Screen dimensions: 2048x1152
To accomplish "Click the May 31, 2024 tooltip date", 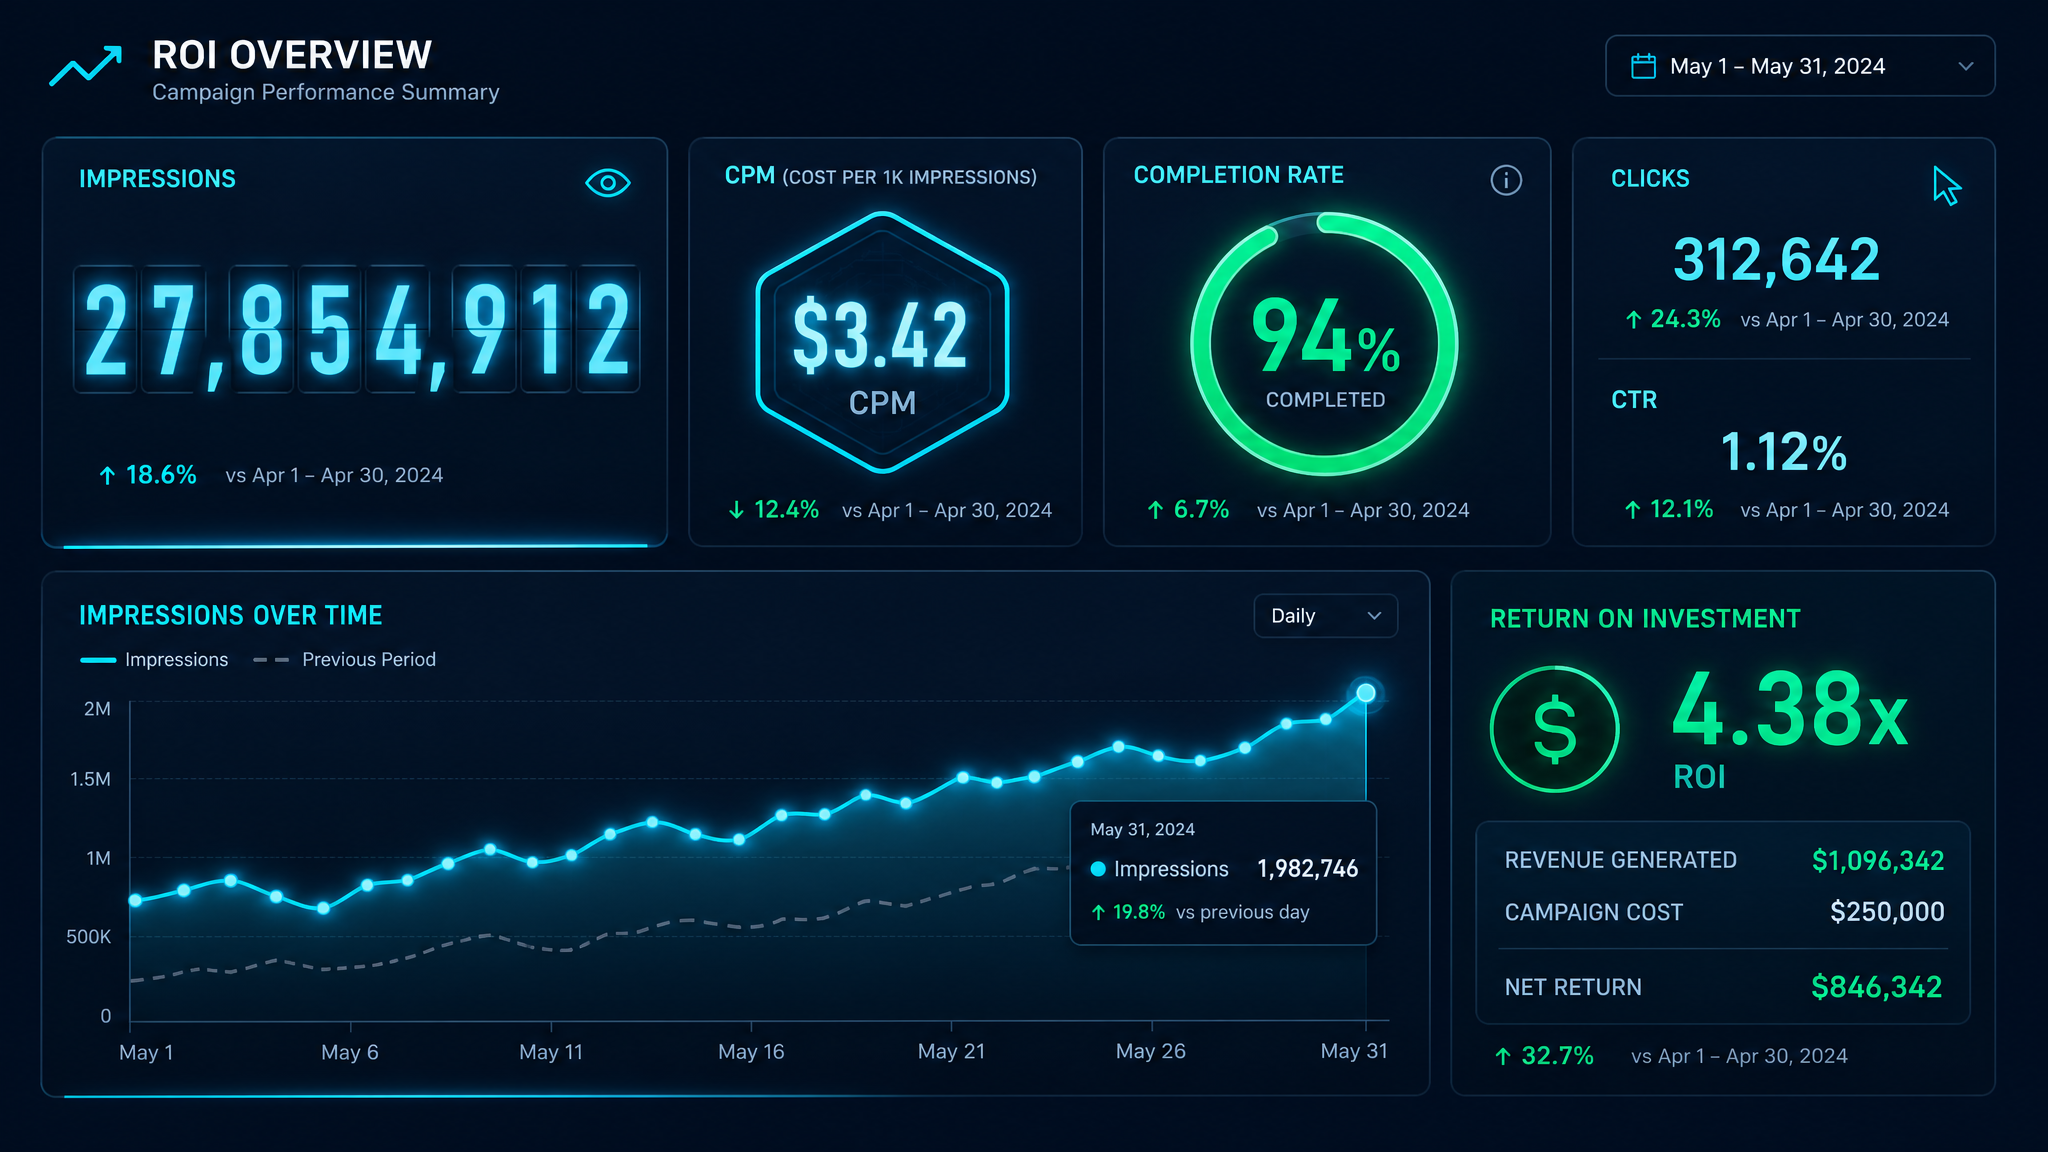I will tap(1142, 830).
